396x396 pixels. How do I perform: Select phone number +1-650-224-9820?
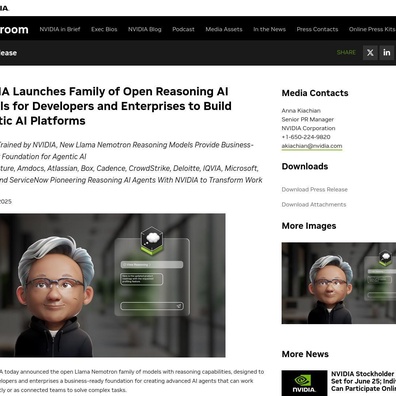[x=306, y=137]
